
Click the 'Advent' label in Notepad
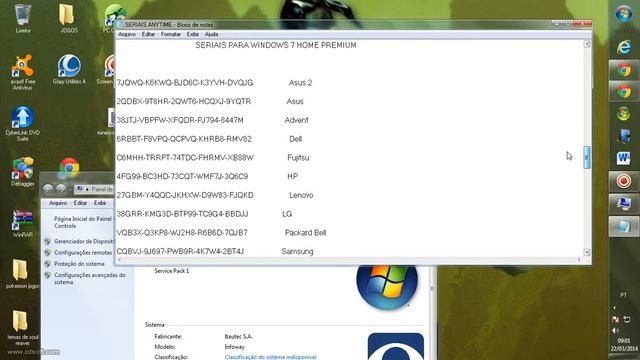(296, 120)
